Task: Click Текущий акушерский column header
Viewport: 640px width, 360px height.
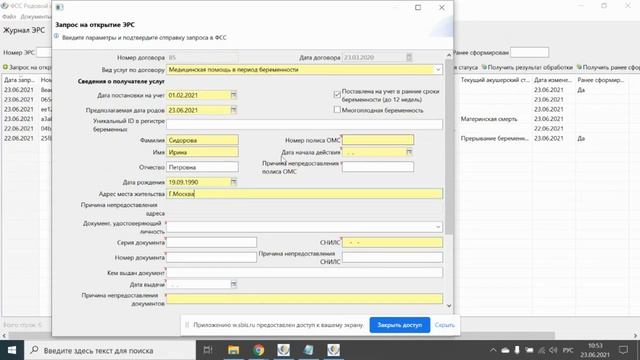Action: click(x=495, y=80)
